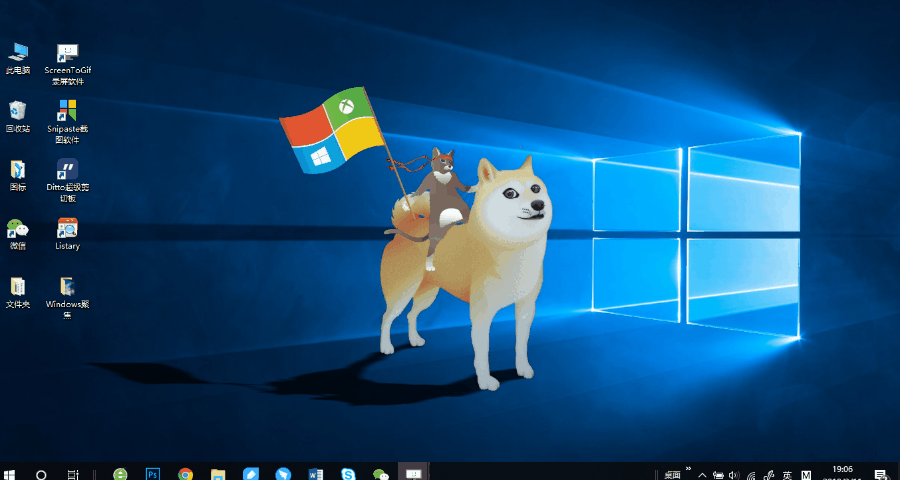Open the volume control tray icon
Viewport: 900px width, 480px height.
[x=734, y=475]
